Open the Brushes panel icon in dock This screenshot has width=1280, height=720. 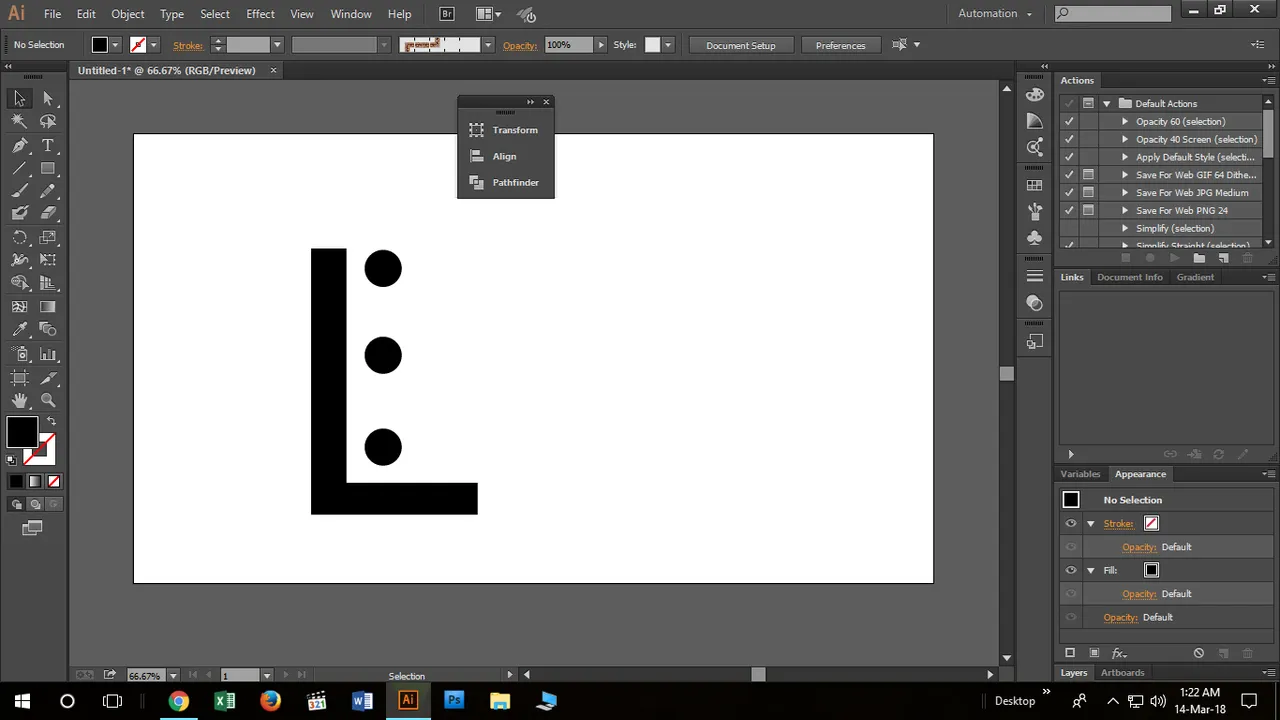pos(1035,212)
